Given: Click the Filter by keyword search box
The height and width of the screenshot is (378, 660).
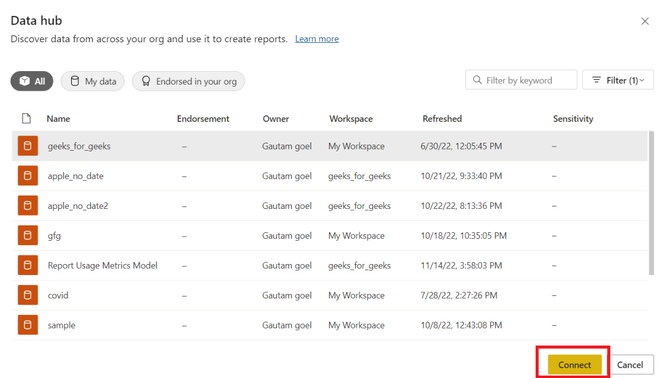Looking at the screenshot, I should point(521,80).
